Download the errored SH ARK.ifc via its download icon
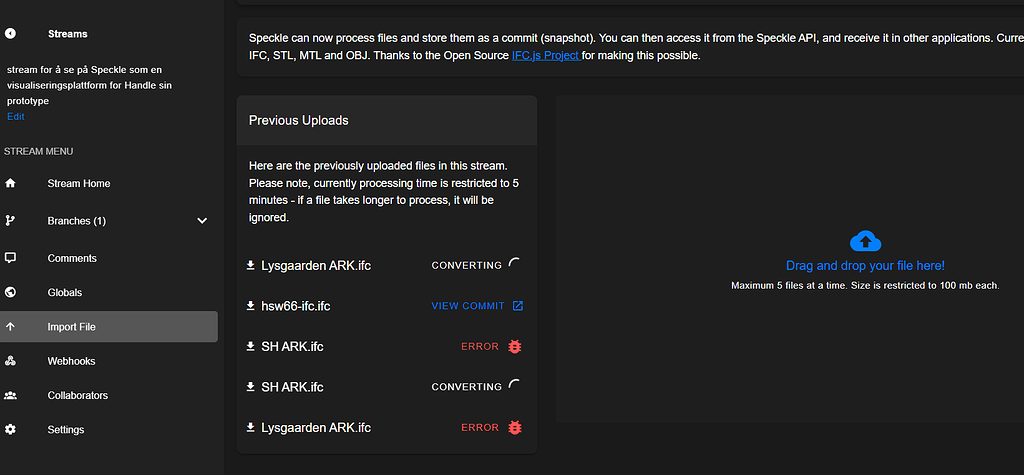 (250, 346)
